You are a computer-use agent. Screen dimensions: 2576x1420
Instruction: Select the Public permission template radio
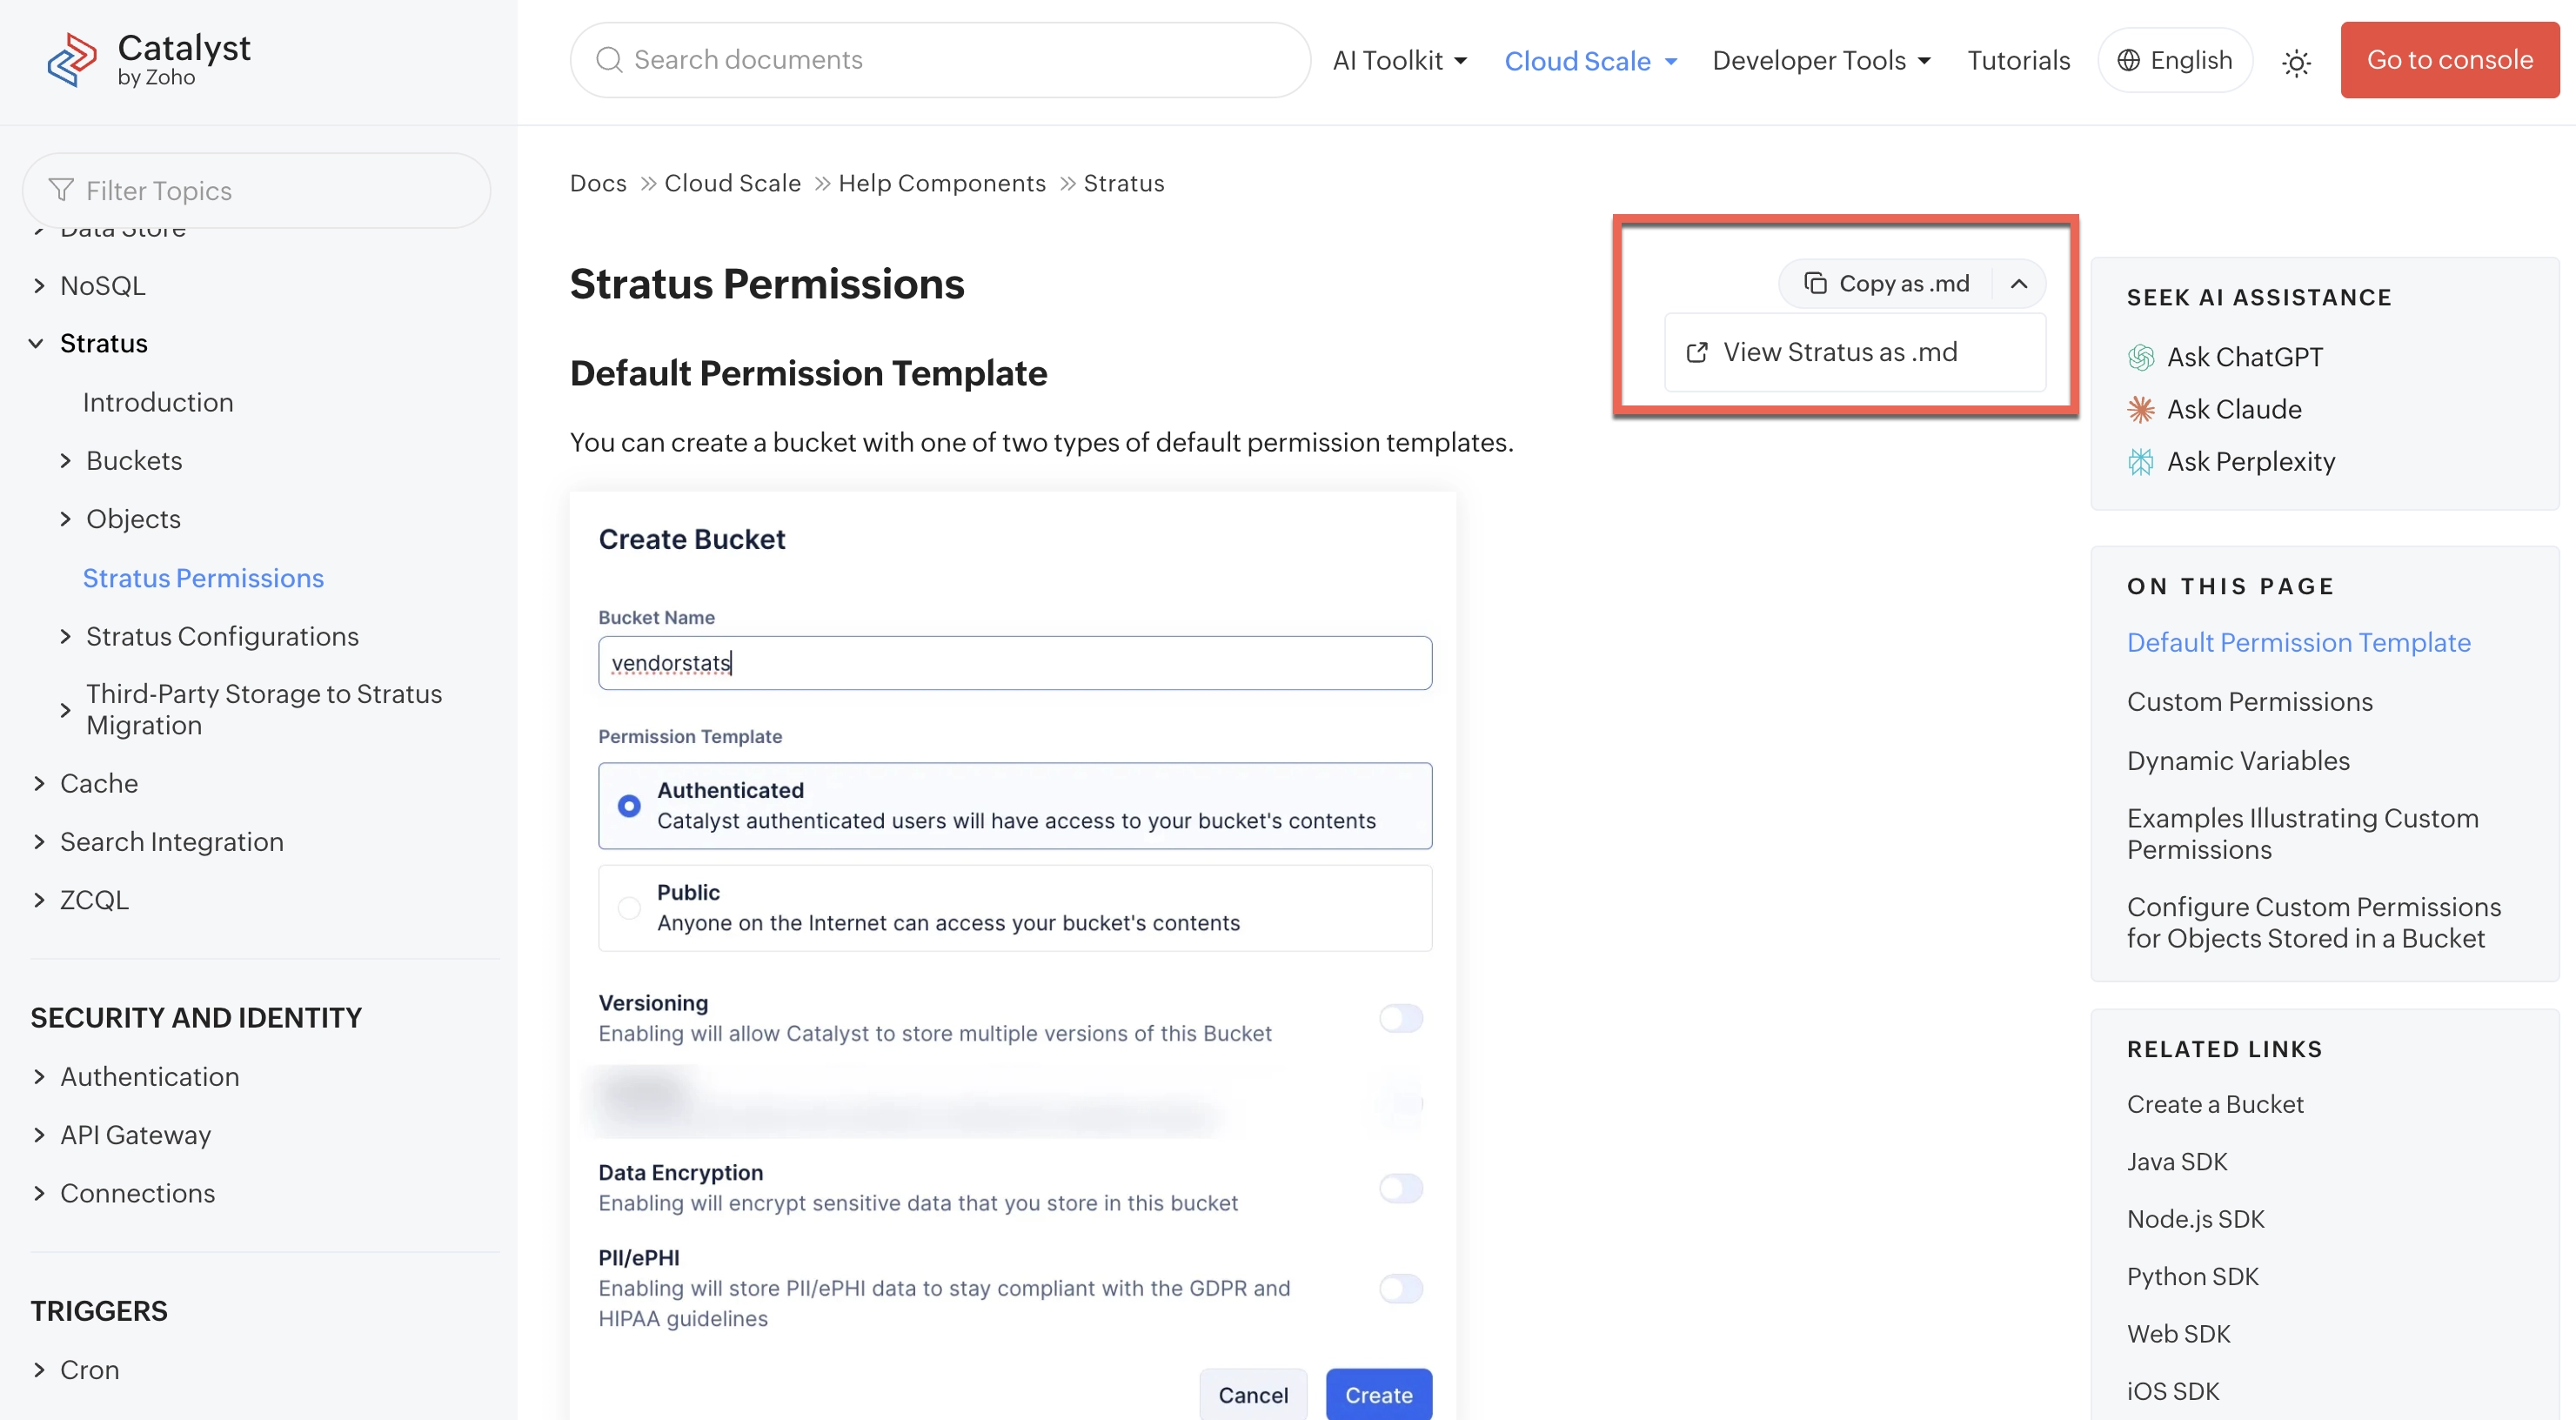point(629,908)
